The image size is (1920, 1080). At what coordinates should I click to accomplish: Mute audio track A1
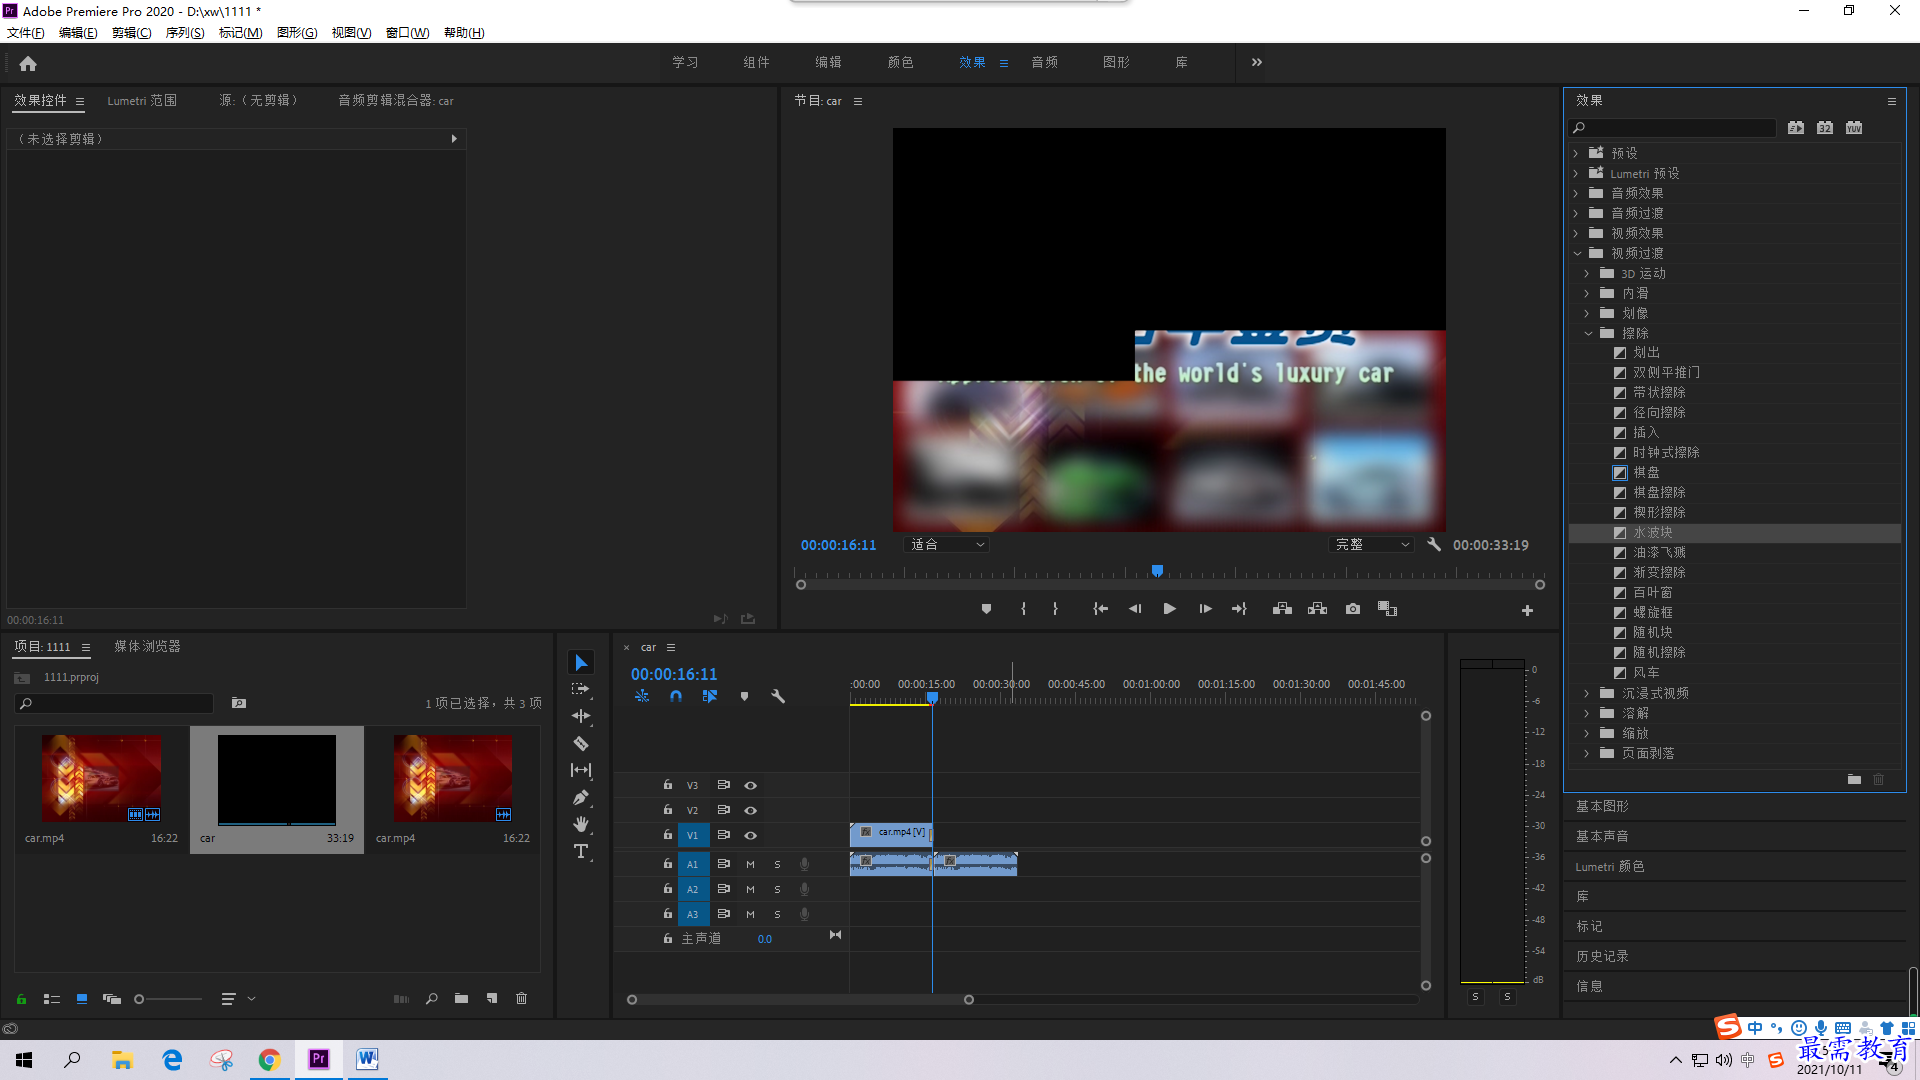[x=750, y=864]
